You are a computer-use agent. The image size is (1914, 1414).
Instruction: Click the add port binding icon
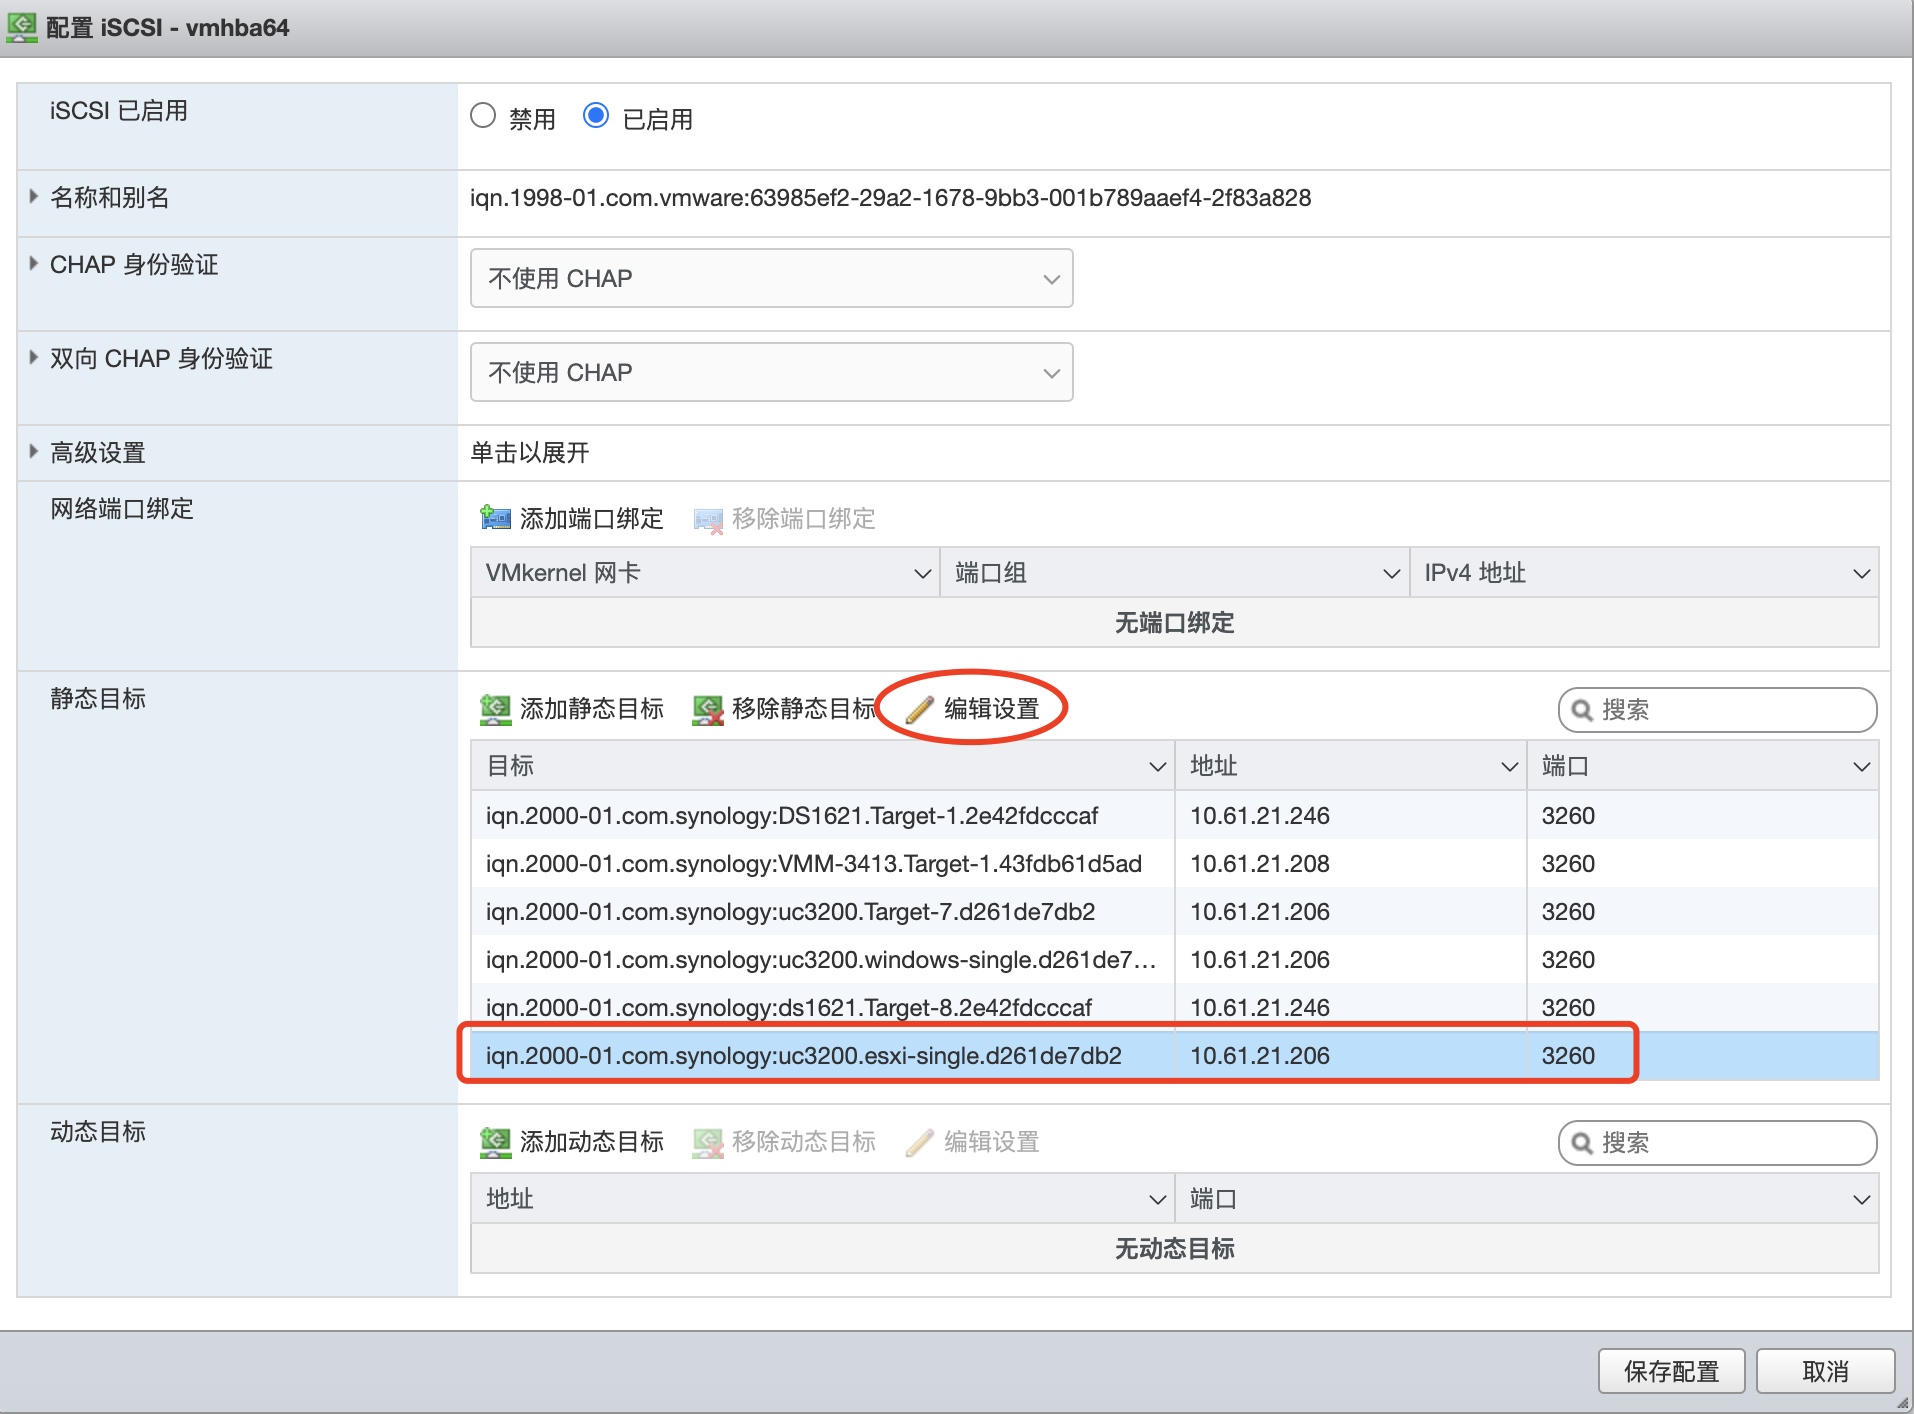tap(495, 518)
